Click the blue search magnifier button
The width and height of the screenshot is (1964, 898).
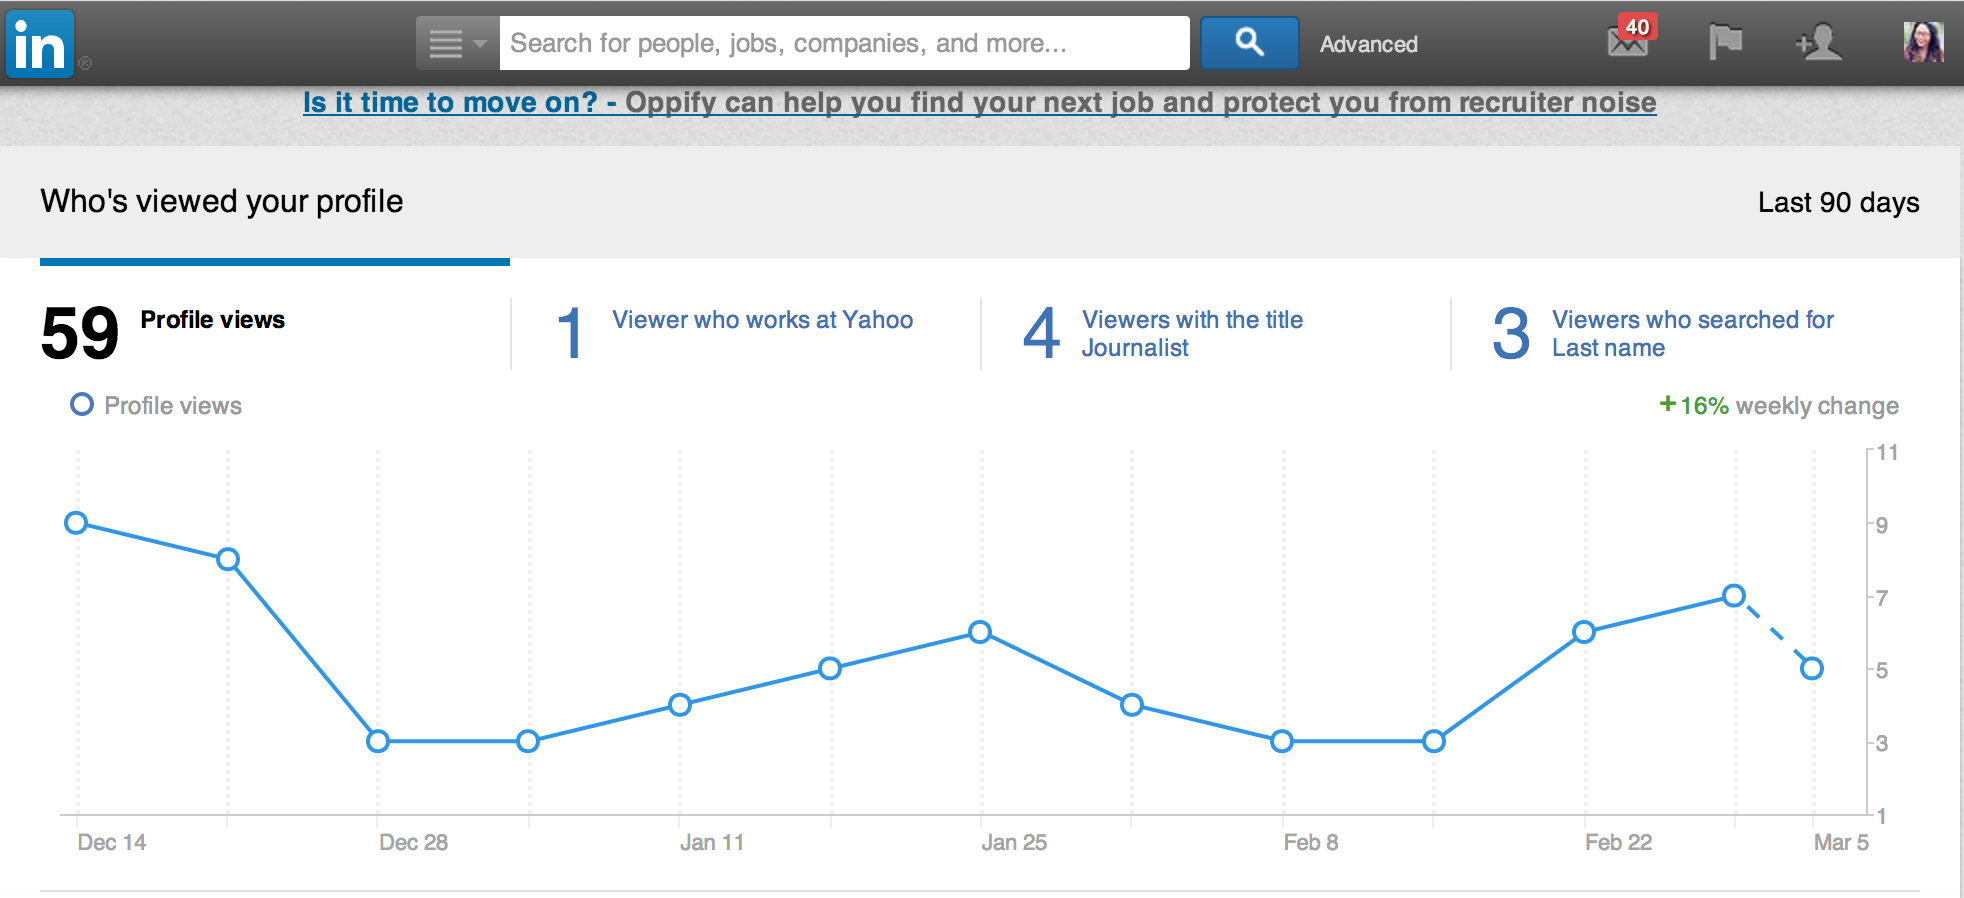[x=1249, y=43]
